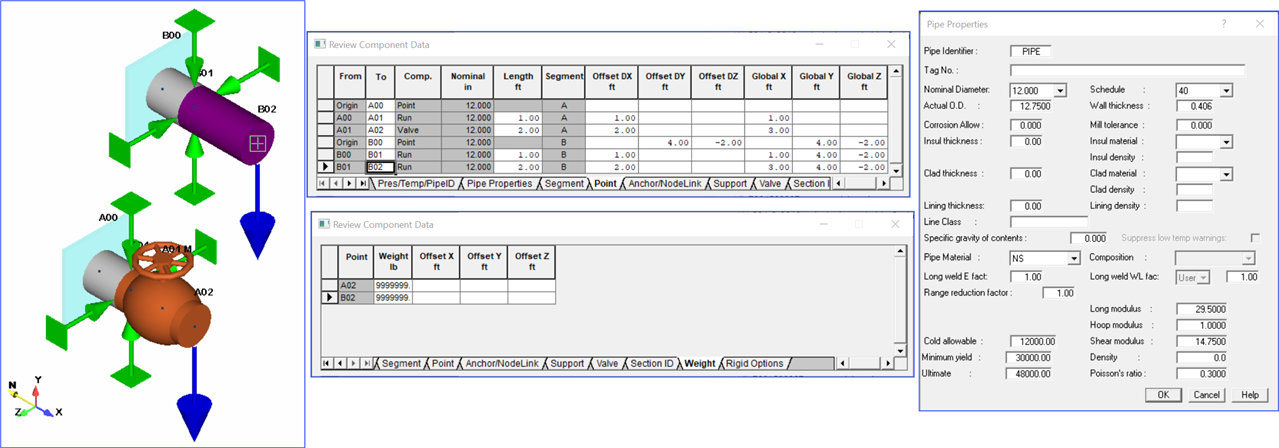
Task: Click the Valve cell in Comp. column
Action: [417, 130]
